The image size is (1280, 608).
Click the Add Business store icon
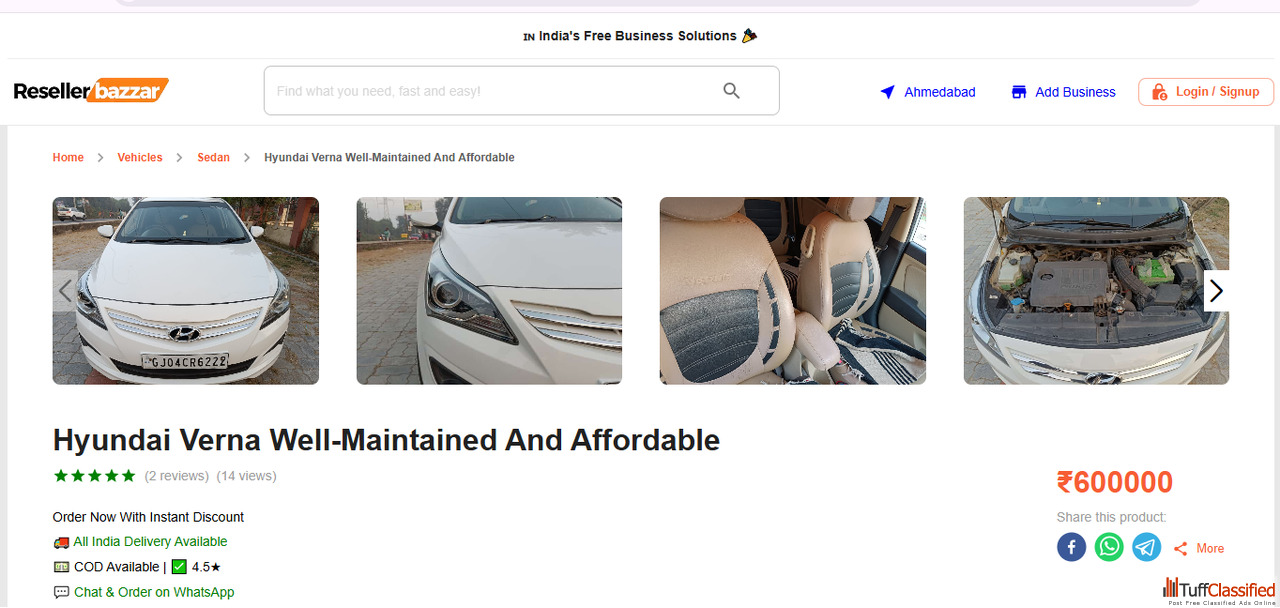(x=1019, y=92)
